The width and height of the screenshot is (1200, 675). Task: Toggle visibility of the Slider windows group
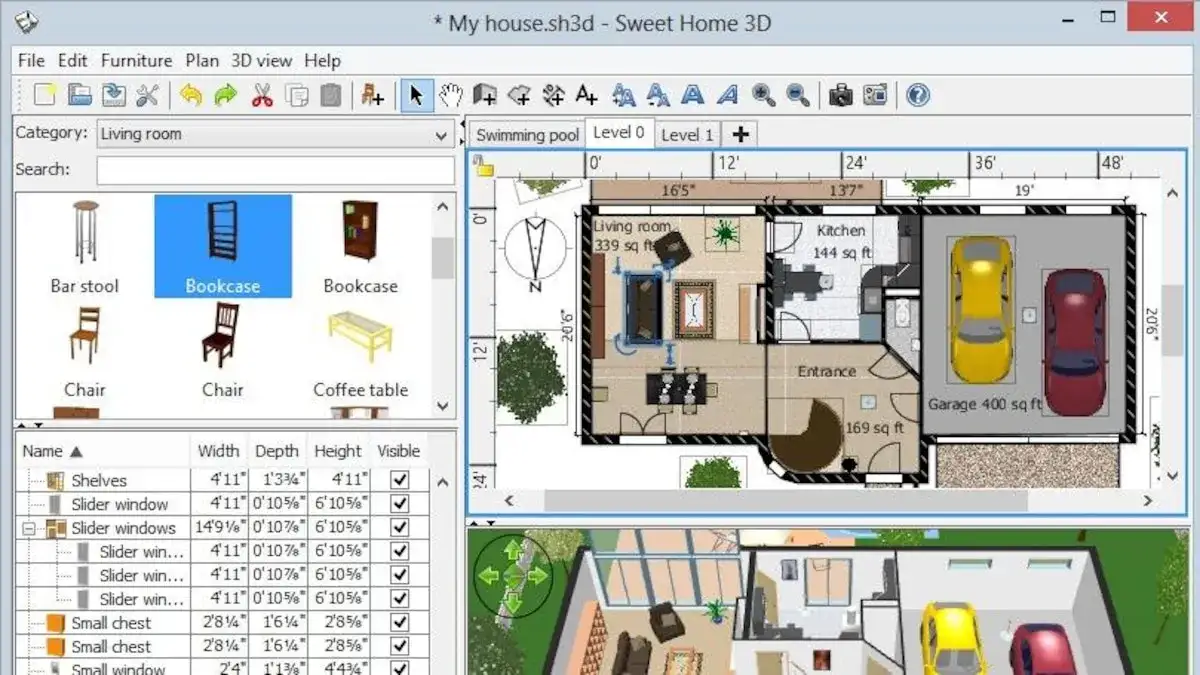400,528
